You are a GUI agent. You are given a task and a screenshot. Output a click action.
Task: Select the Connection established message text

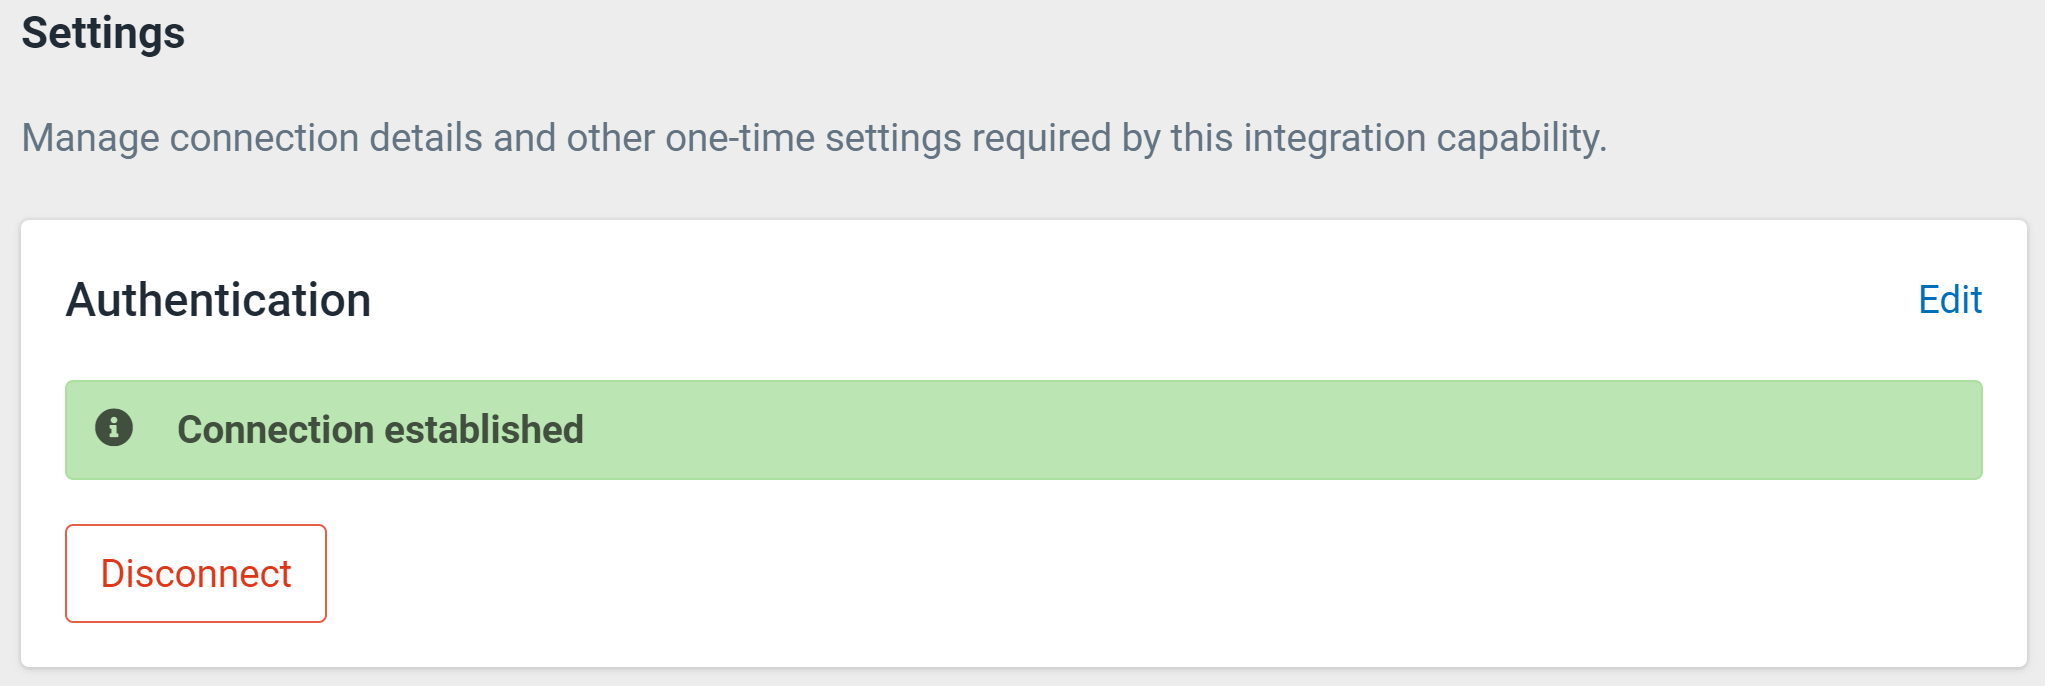coord(380,430)
